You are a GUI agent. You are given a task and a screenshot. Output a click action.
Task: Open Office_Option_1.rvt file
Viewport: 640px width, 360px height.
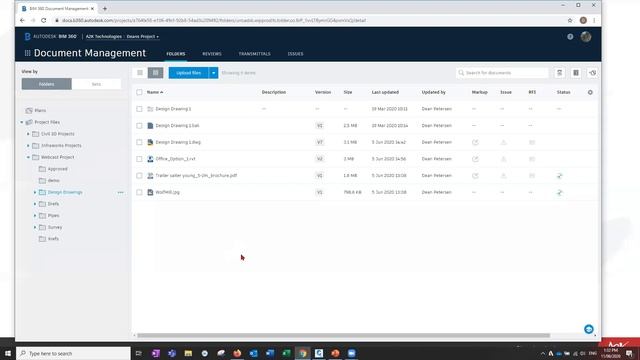point(176,159)
